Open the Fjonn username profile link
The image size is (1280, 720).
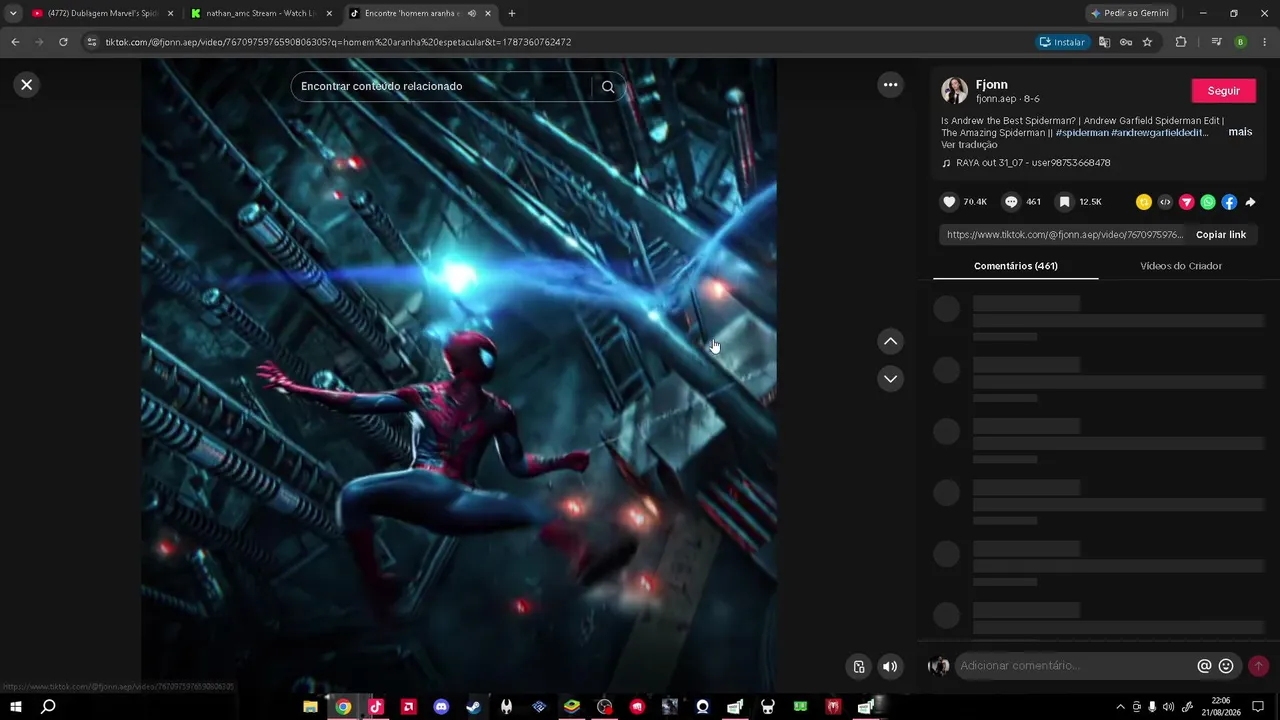click(x=992, y=85)
